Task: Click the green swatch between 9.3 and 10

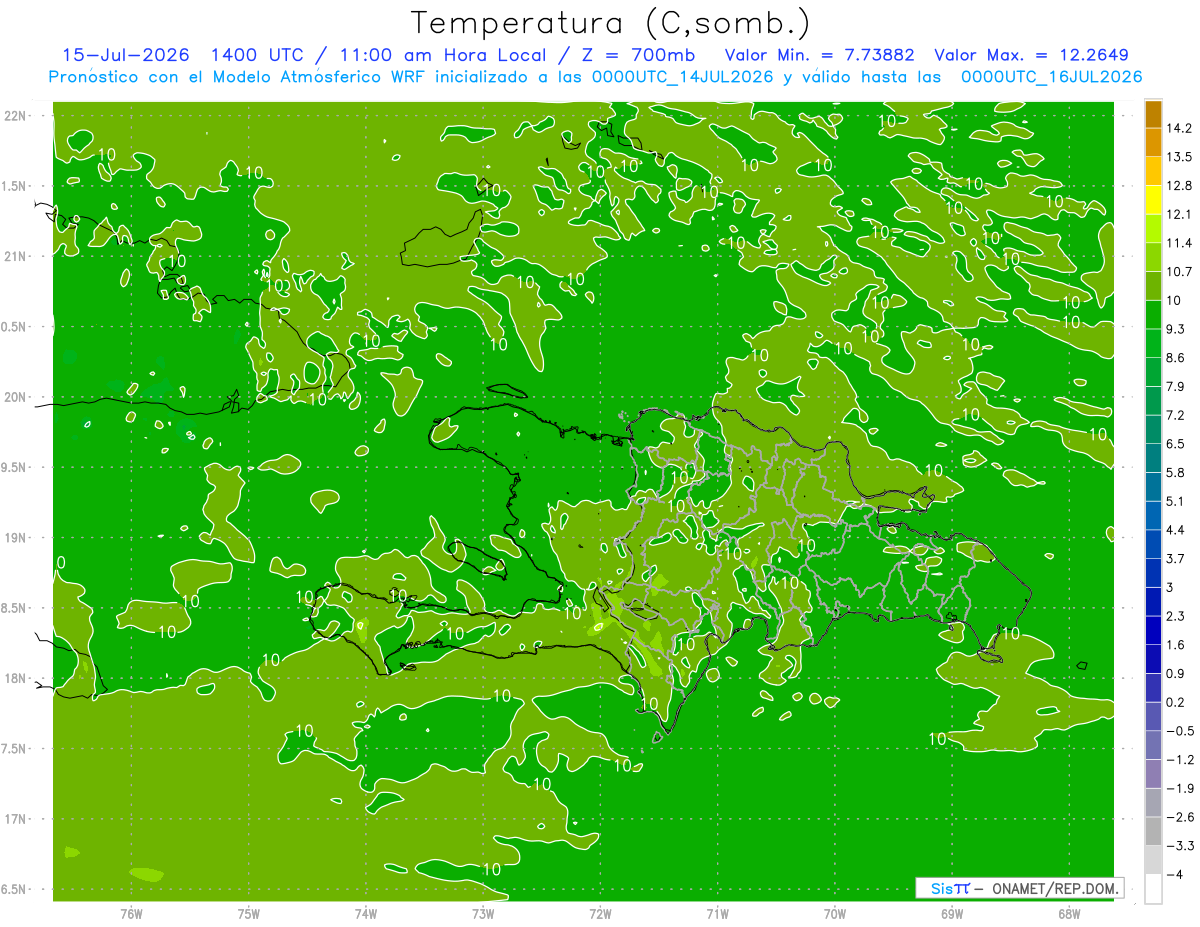Action: pos(1154,314)
